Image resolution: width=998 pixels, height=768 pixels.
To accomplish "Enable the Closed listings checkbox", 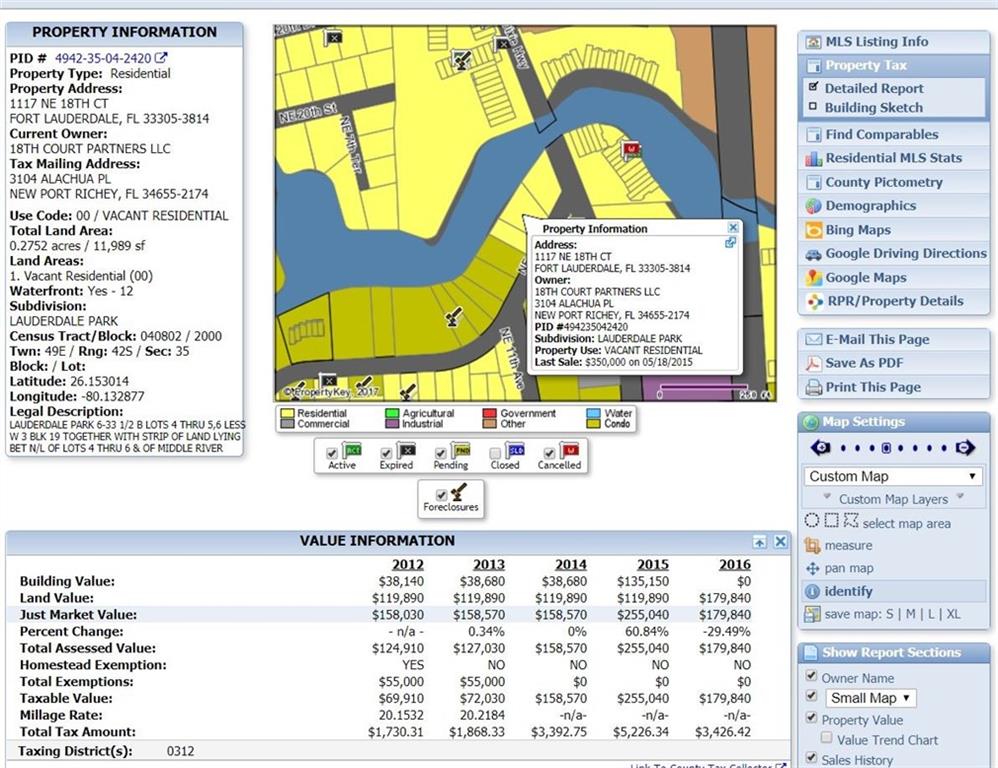I will tap(495, 453).
